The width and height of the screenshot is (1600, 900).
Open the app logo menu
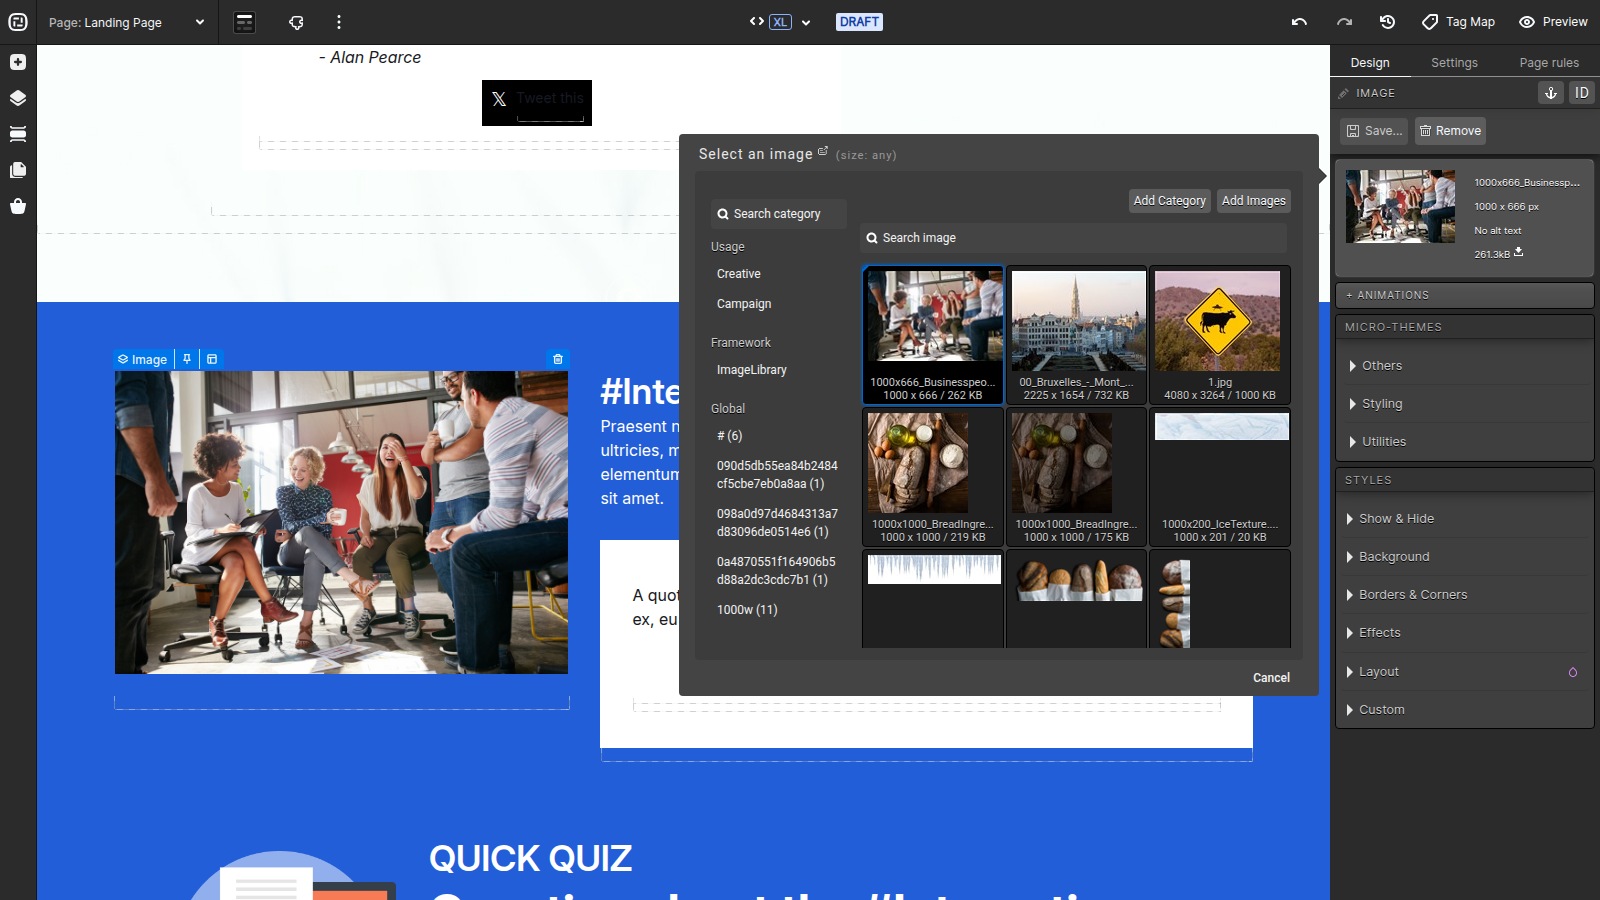tap(18, 22)
